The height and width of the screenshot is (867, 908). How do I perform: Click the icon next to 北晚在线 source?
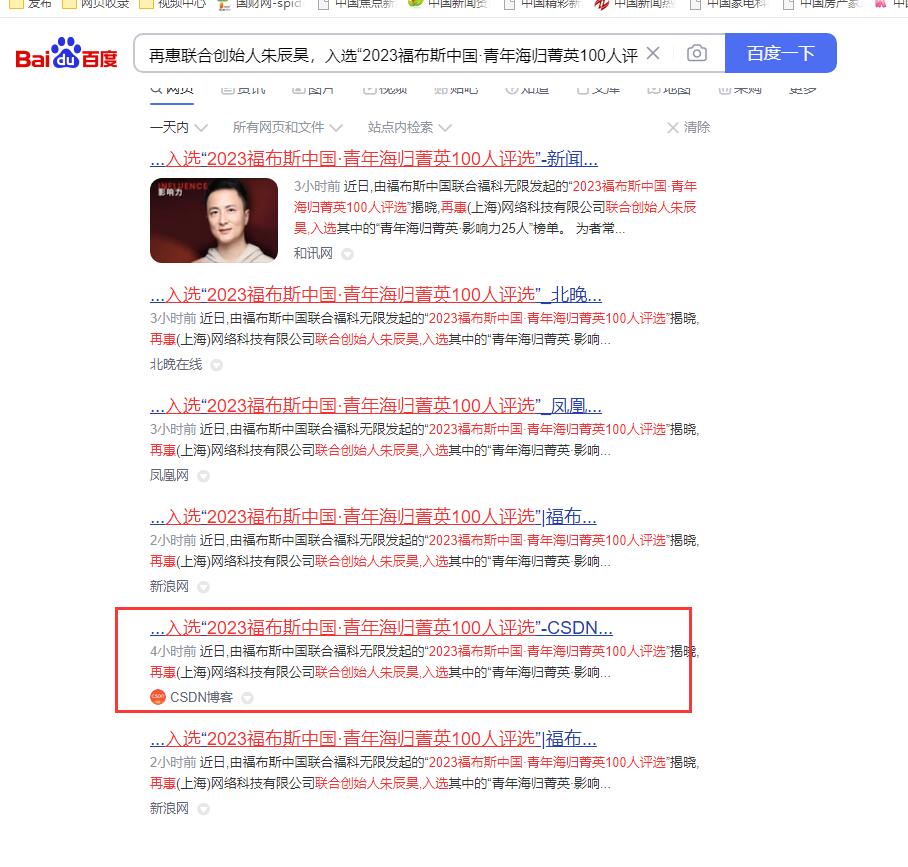pyautogui.click(x=217, y=365)
